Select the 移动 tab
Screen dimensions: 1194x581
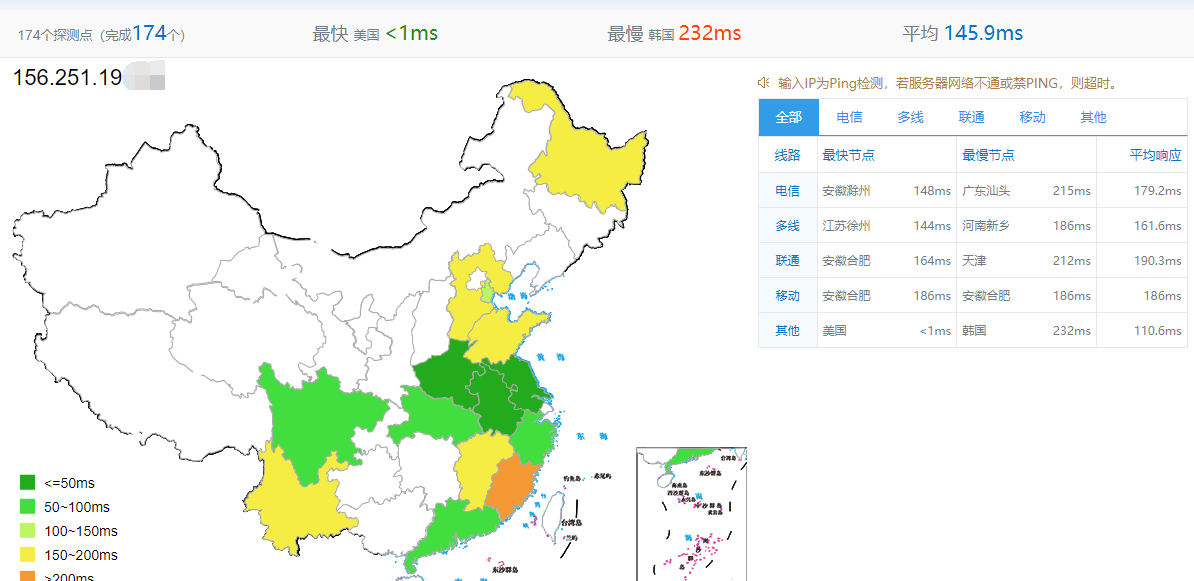(1033, 117)
